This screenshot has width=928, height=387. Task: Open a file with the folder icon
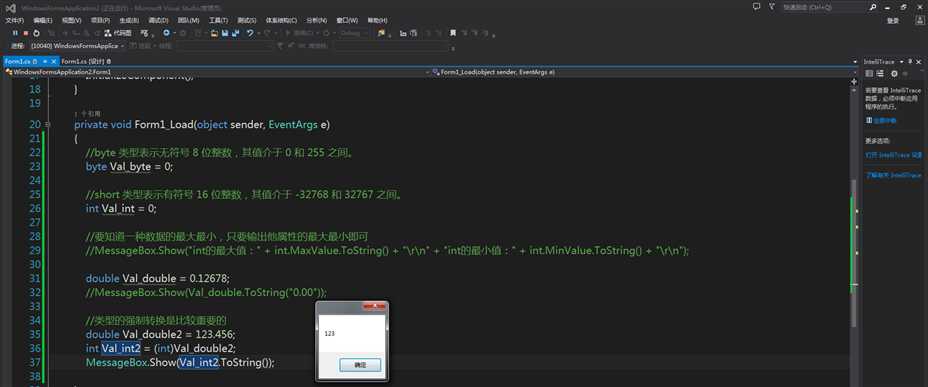(x=214, y=34)
